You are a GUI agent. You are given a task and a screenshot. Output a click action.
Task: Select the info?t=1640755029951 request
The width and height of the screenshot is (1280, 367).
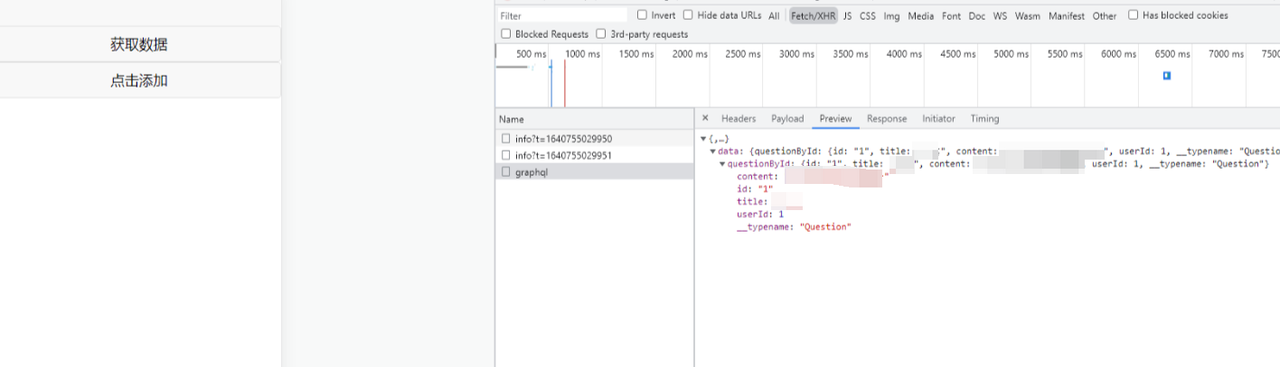point(594,155)
